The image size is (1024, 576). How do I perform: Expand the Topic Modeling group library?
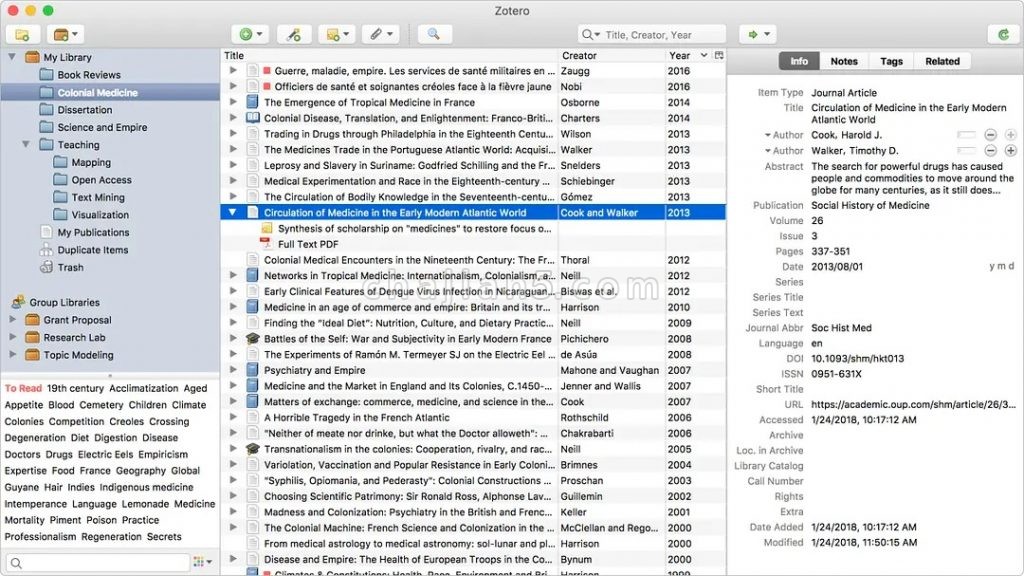pyautogui.click(x=12, y=355)
